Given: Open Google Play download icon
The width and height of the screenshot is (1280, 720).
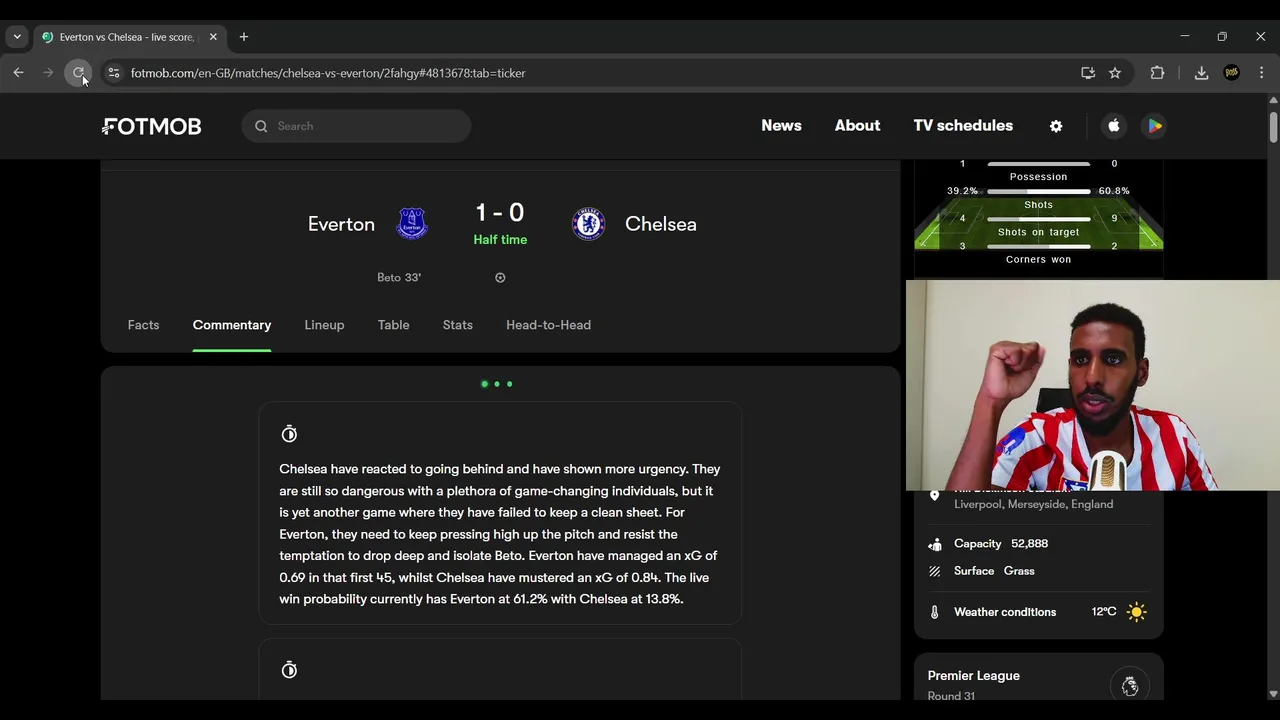Looking at the screenshot, I should tap(1155, 126).
